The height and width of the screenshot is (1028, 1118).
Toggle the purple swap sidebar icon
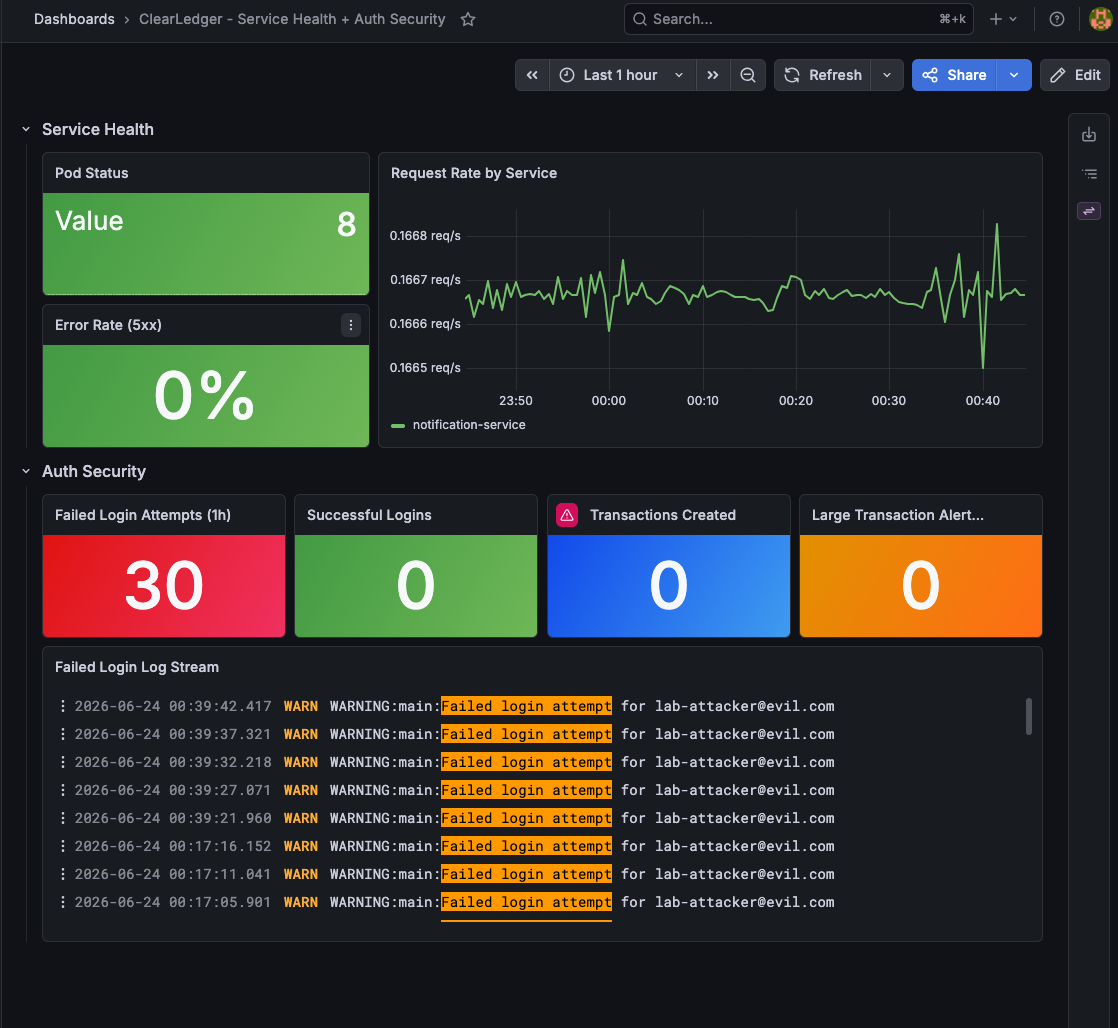pyautogui.click(x=1089, y=211)
